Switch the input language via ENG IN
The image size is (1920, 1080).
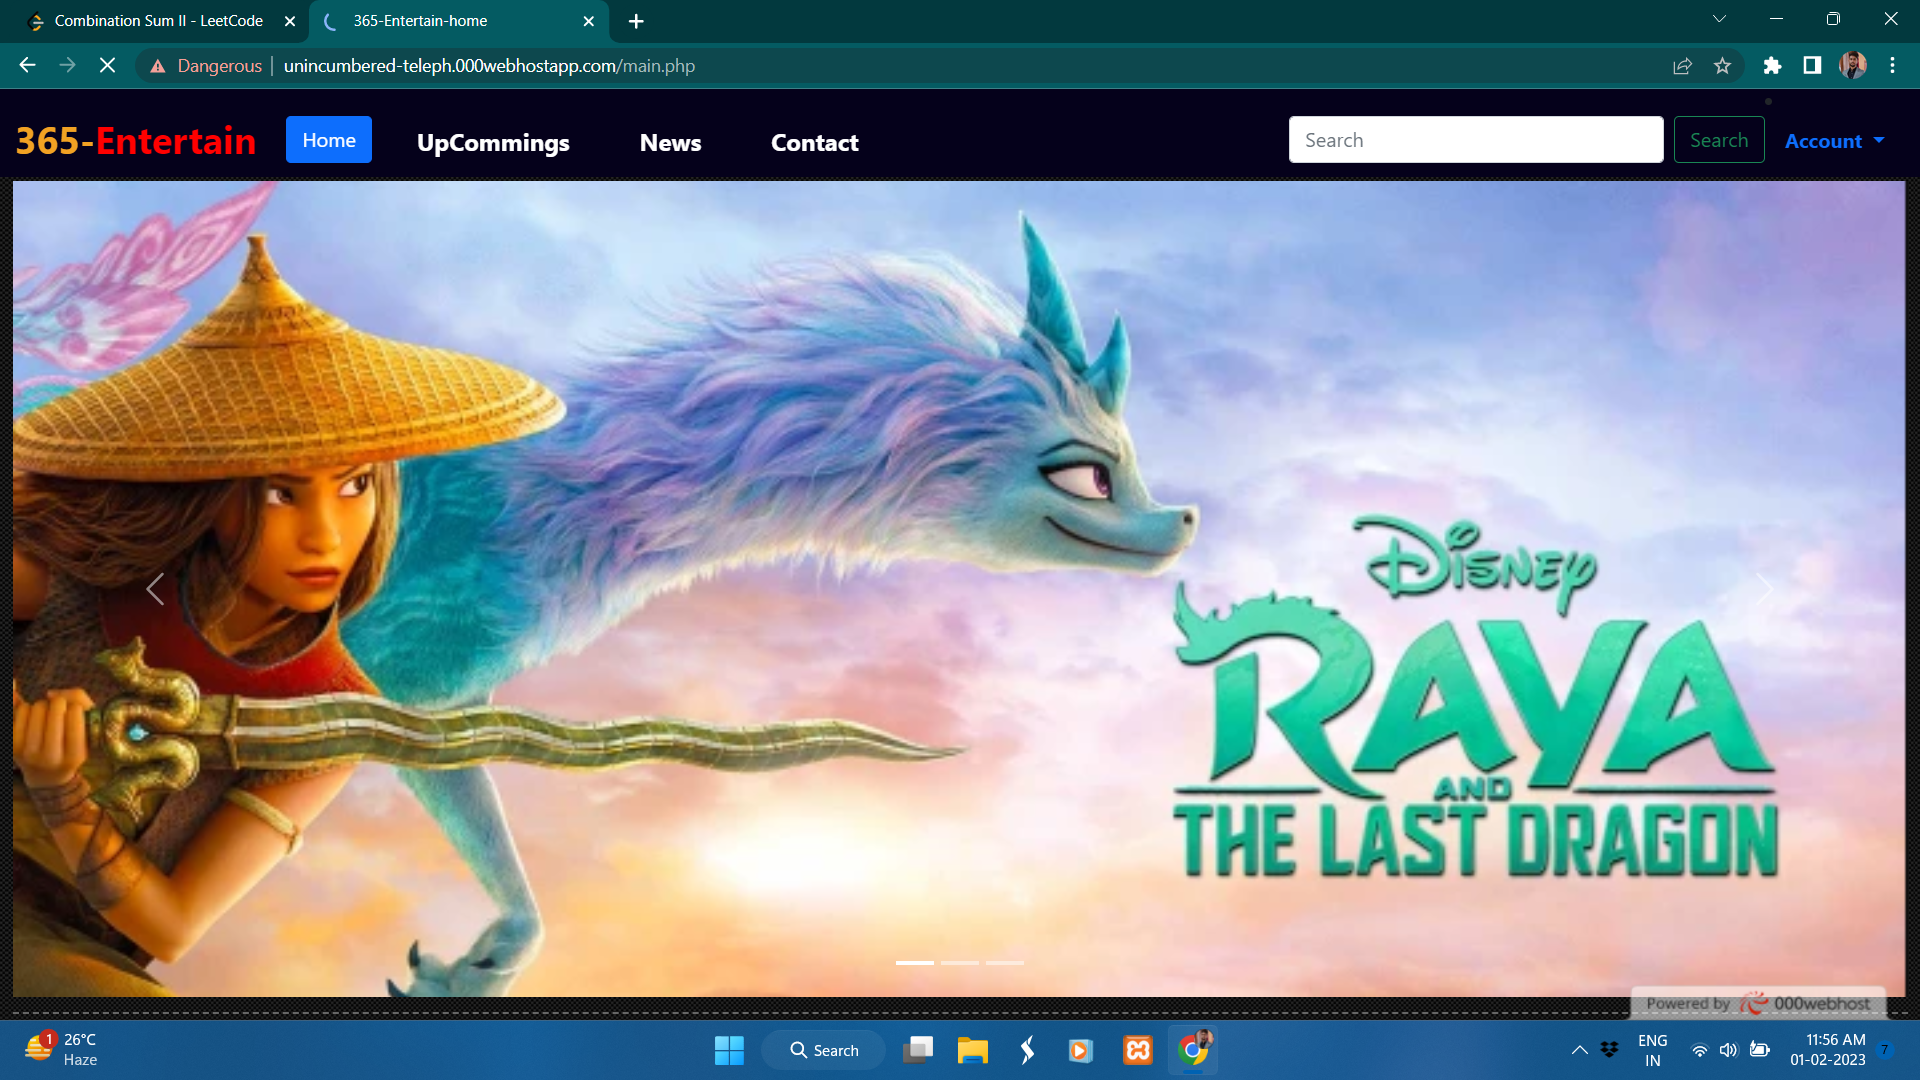(x=1652, y=1050)
